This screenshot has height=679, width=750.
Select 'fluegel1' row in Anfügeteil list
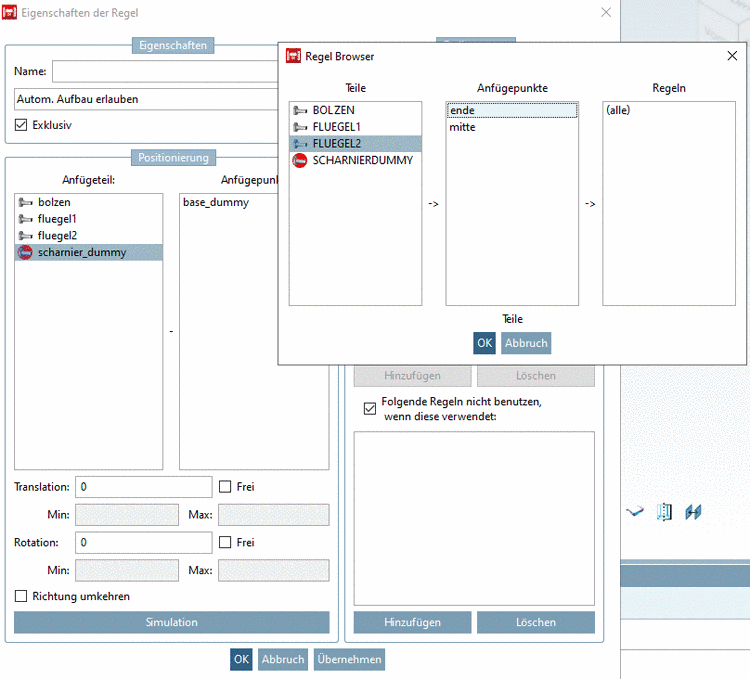pyautogui.click(x=88, y=219)
